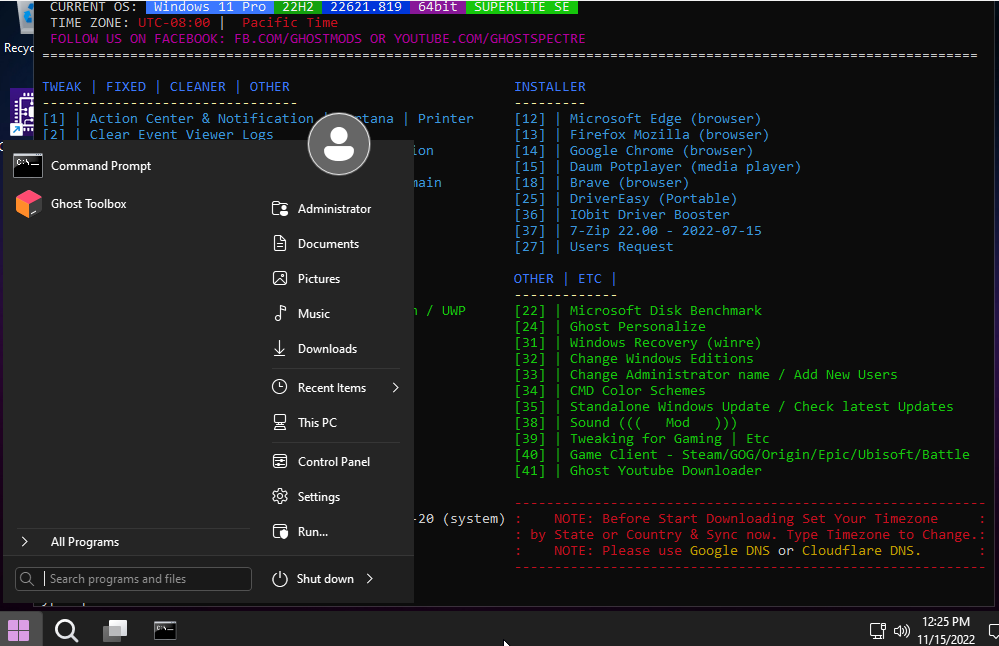Expand All Programs list
The width and height of the screenshot is (999, 646).
click(85, 542)
